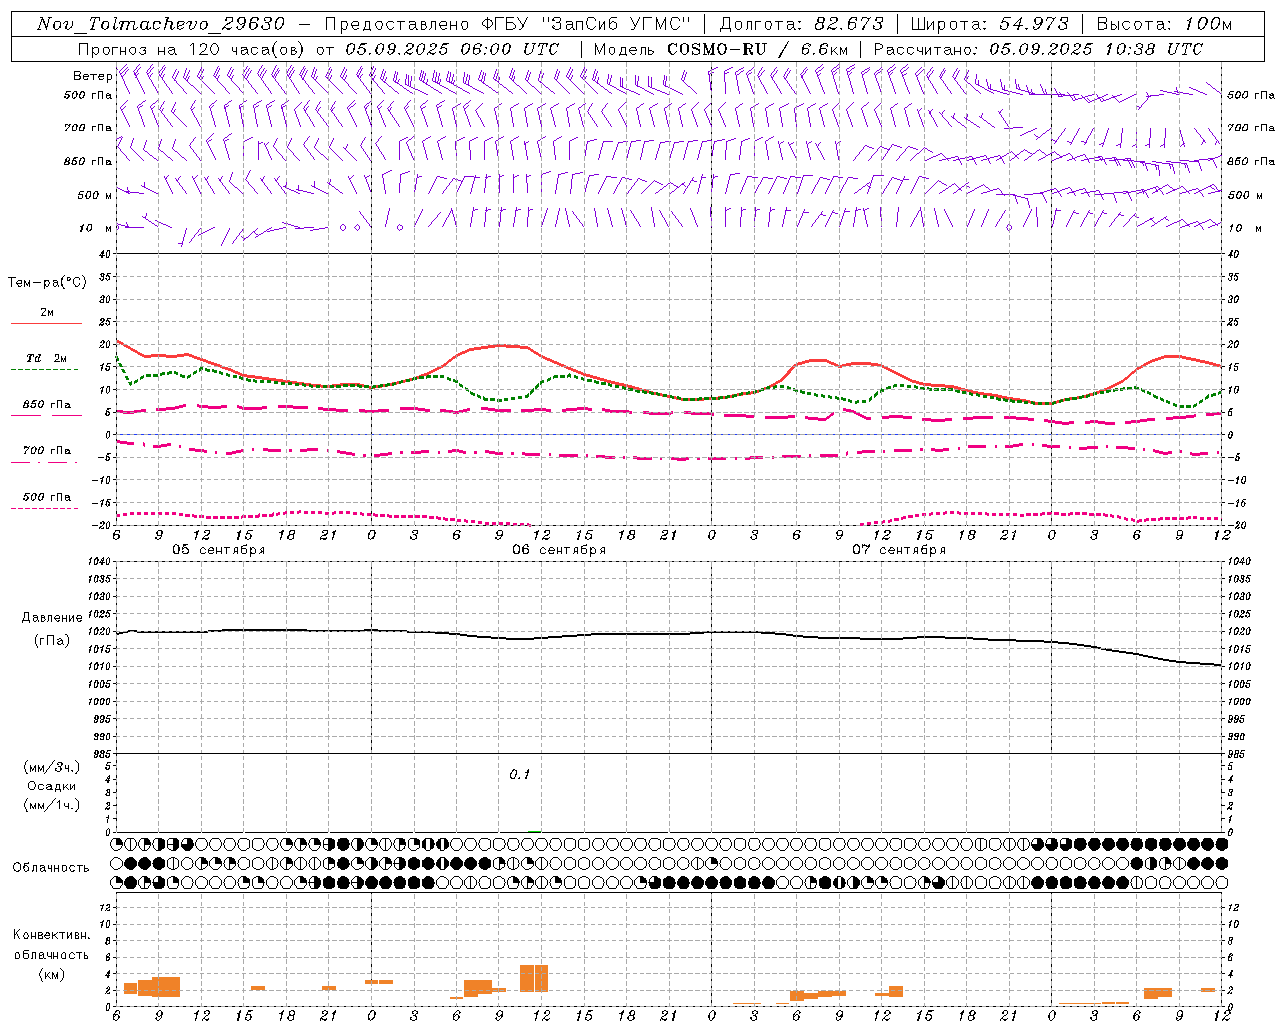Click the left 10 м wind level label
1280x1024 pixels.
[95, 228]
